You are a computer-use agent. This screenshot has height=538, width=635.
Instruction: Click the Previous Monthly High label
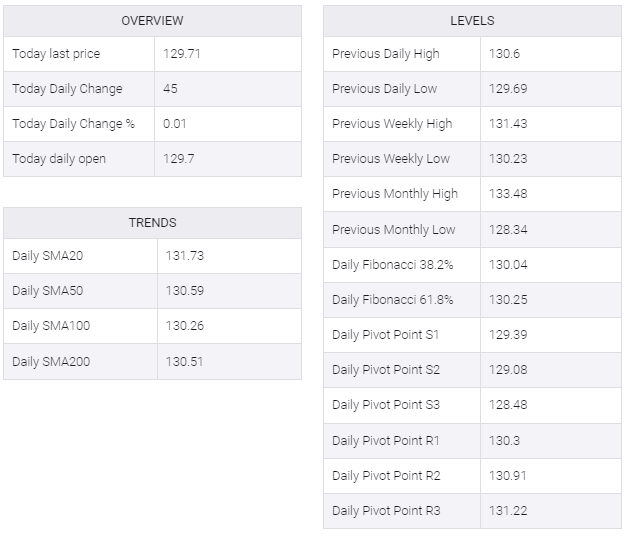click(395, 194)
